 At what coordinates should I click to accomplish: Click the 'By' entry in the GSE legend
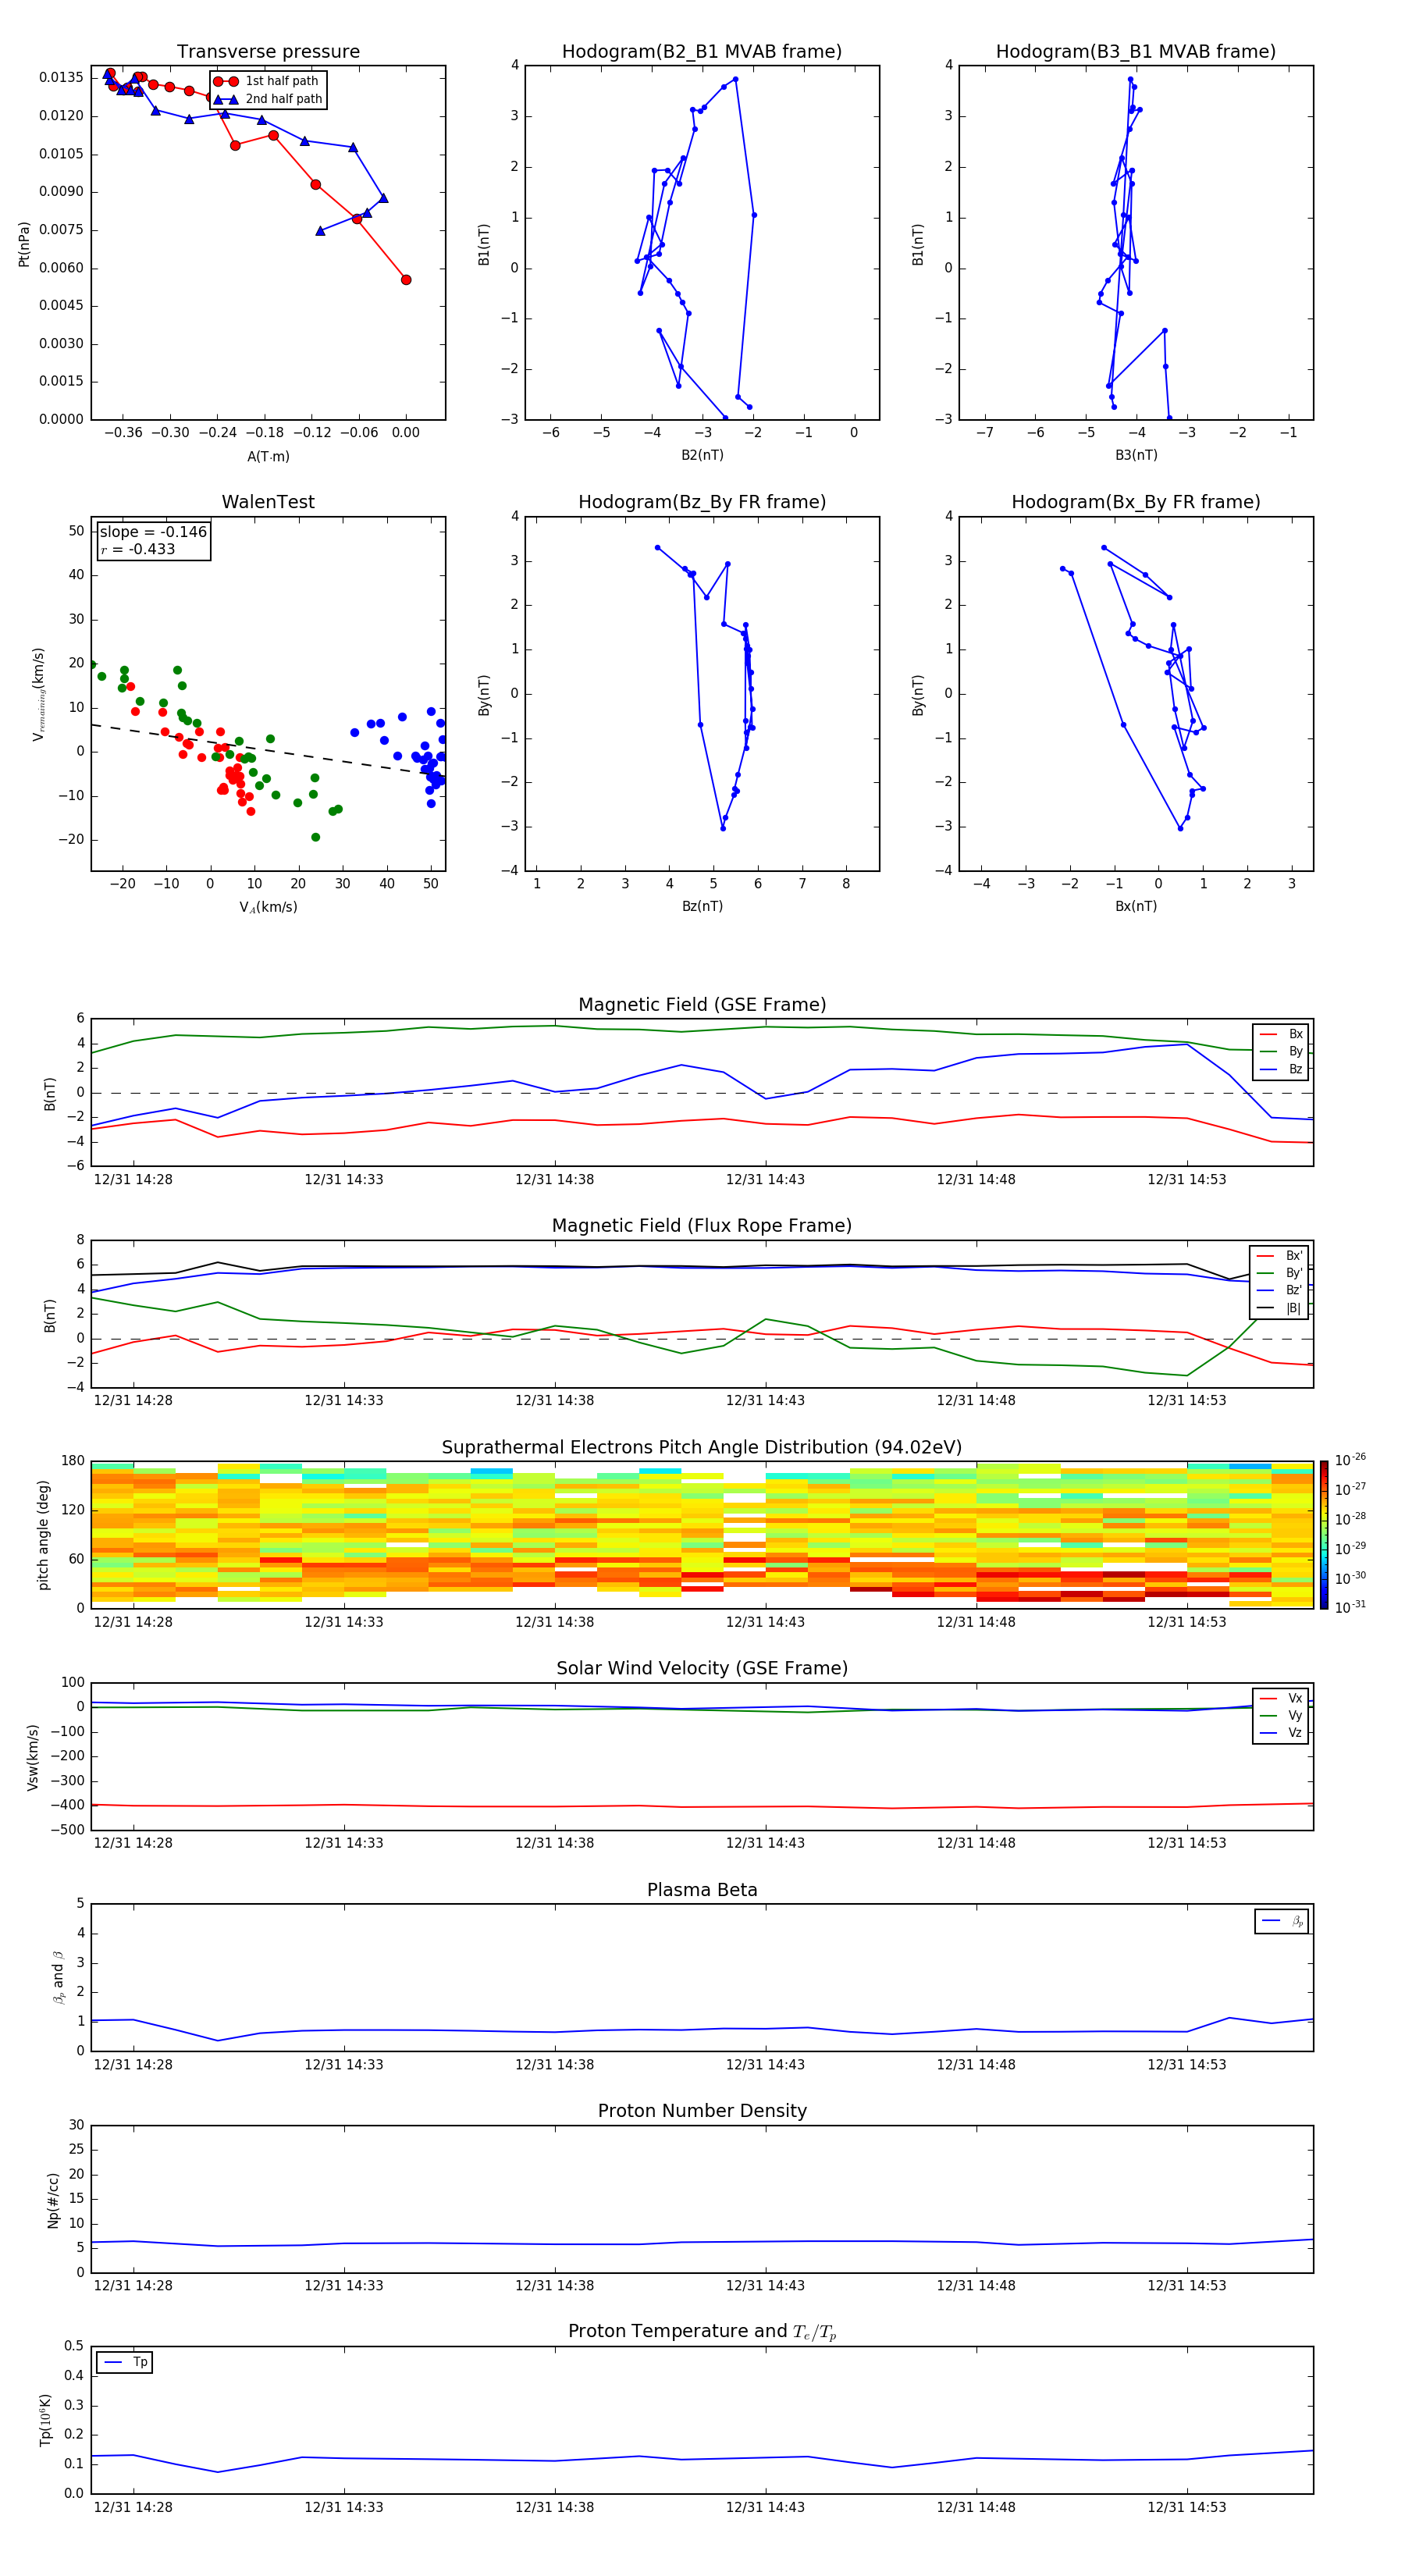pos(1296,1051)
